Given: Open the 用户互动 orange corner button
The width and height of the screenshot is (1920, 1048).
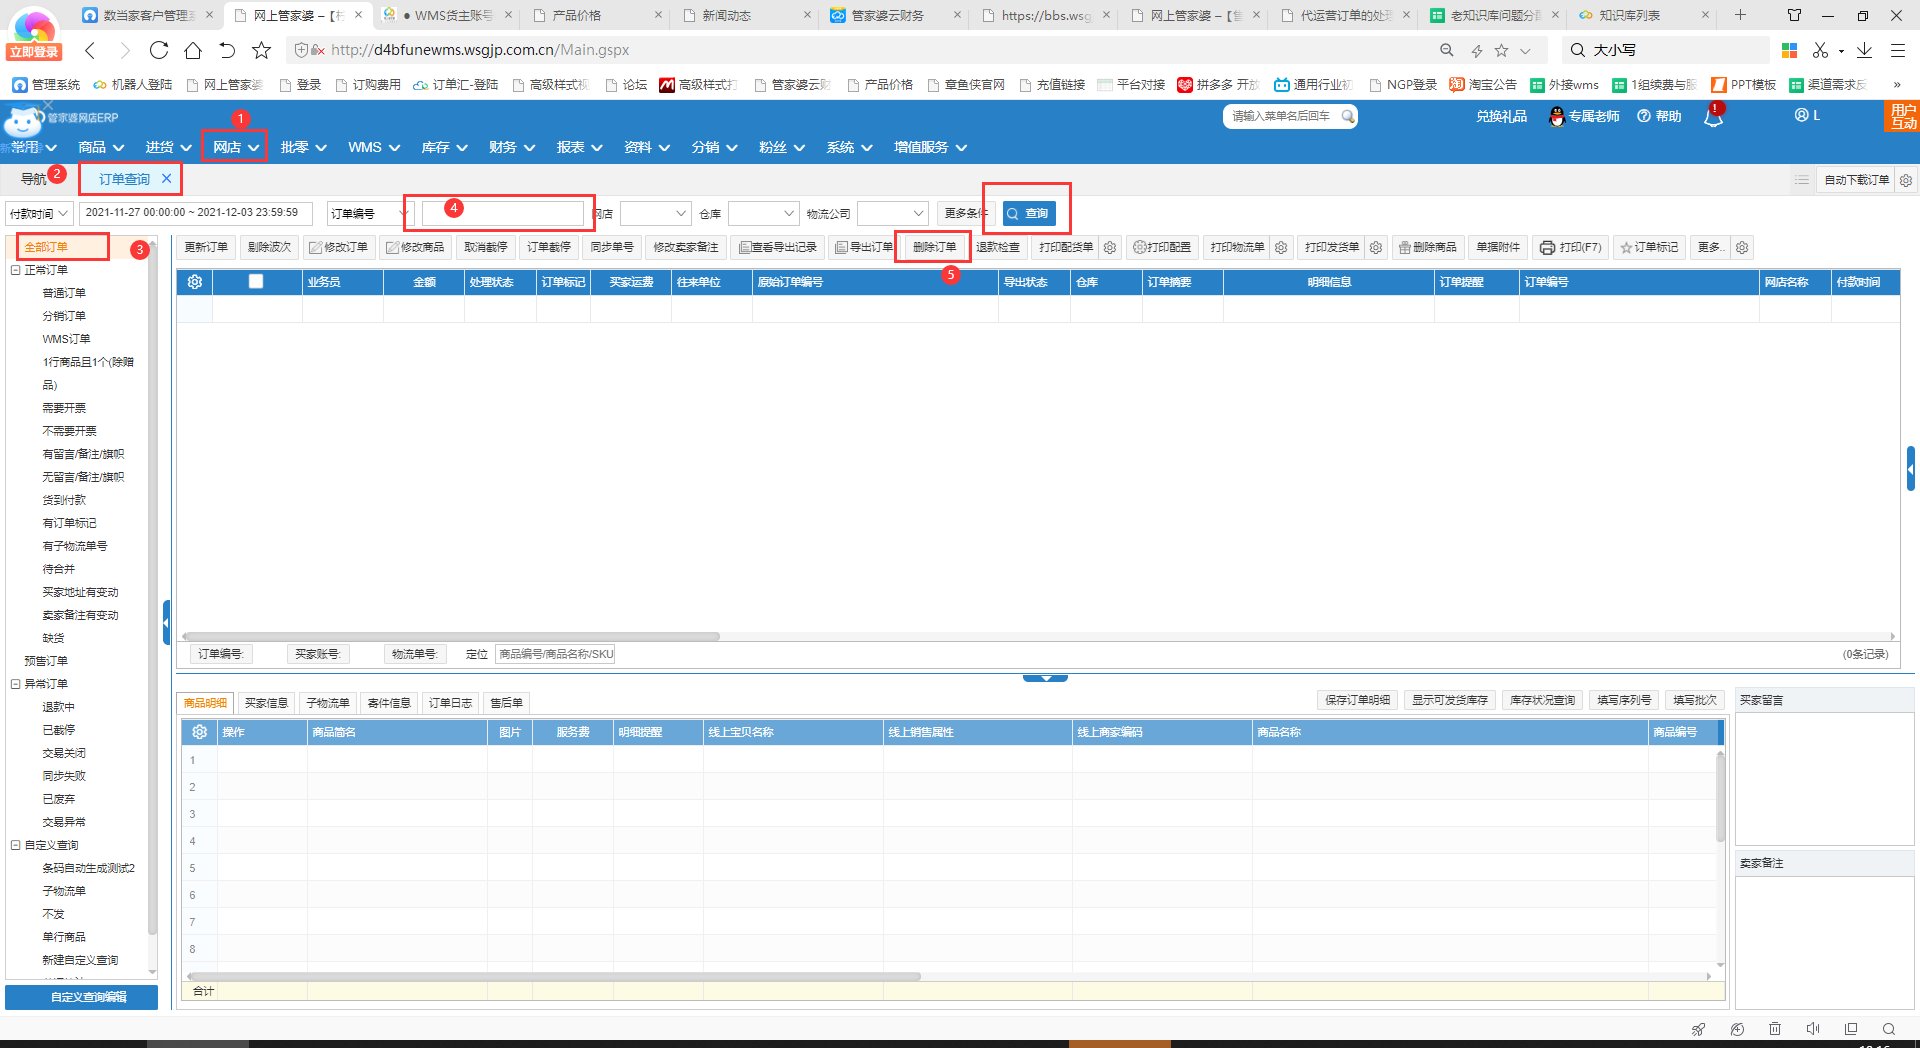Looking at the screenshot, I should tap(1902, 116).
